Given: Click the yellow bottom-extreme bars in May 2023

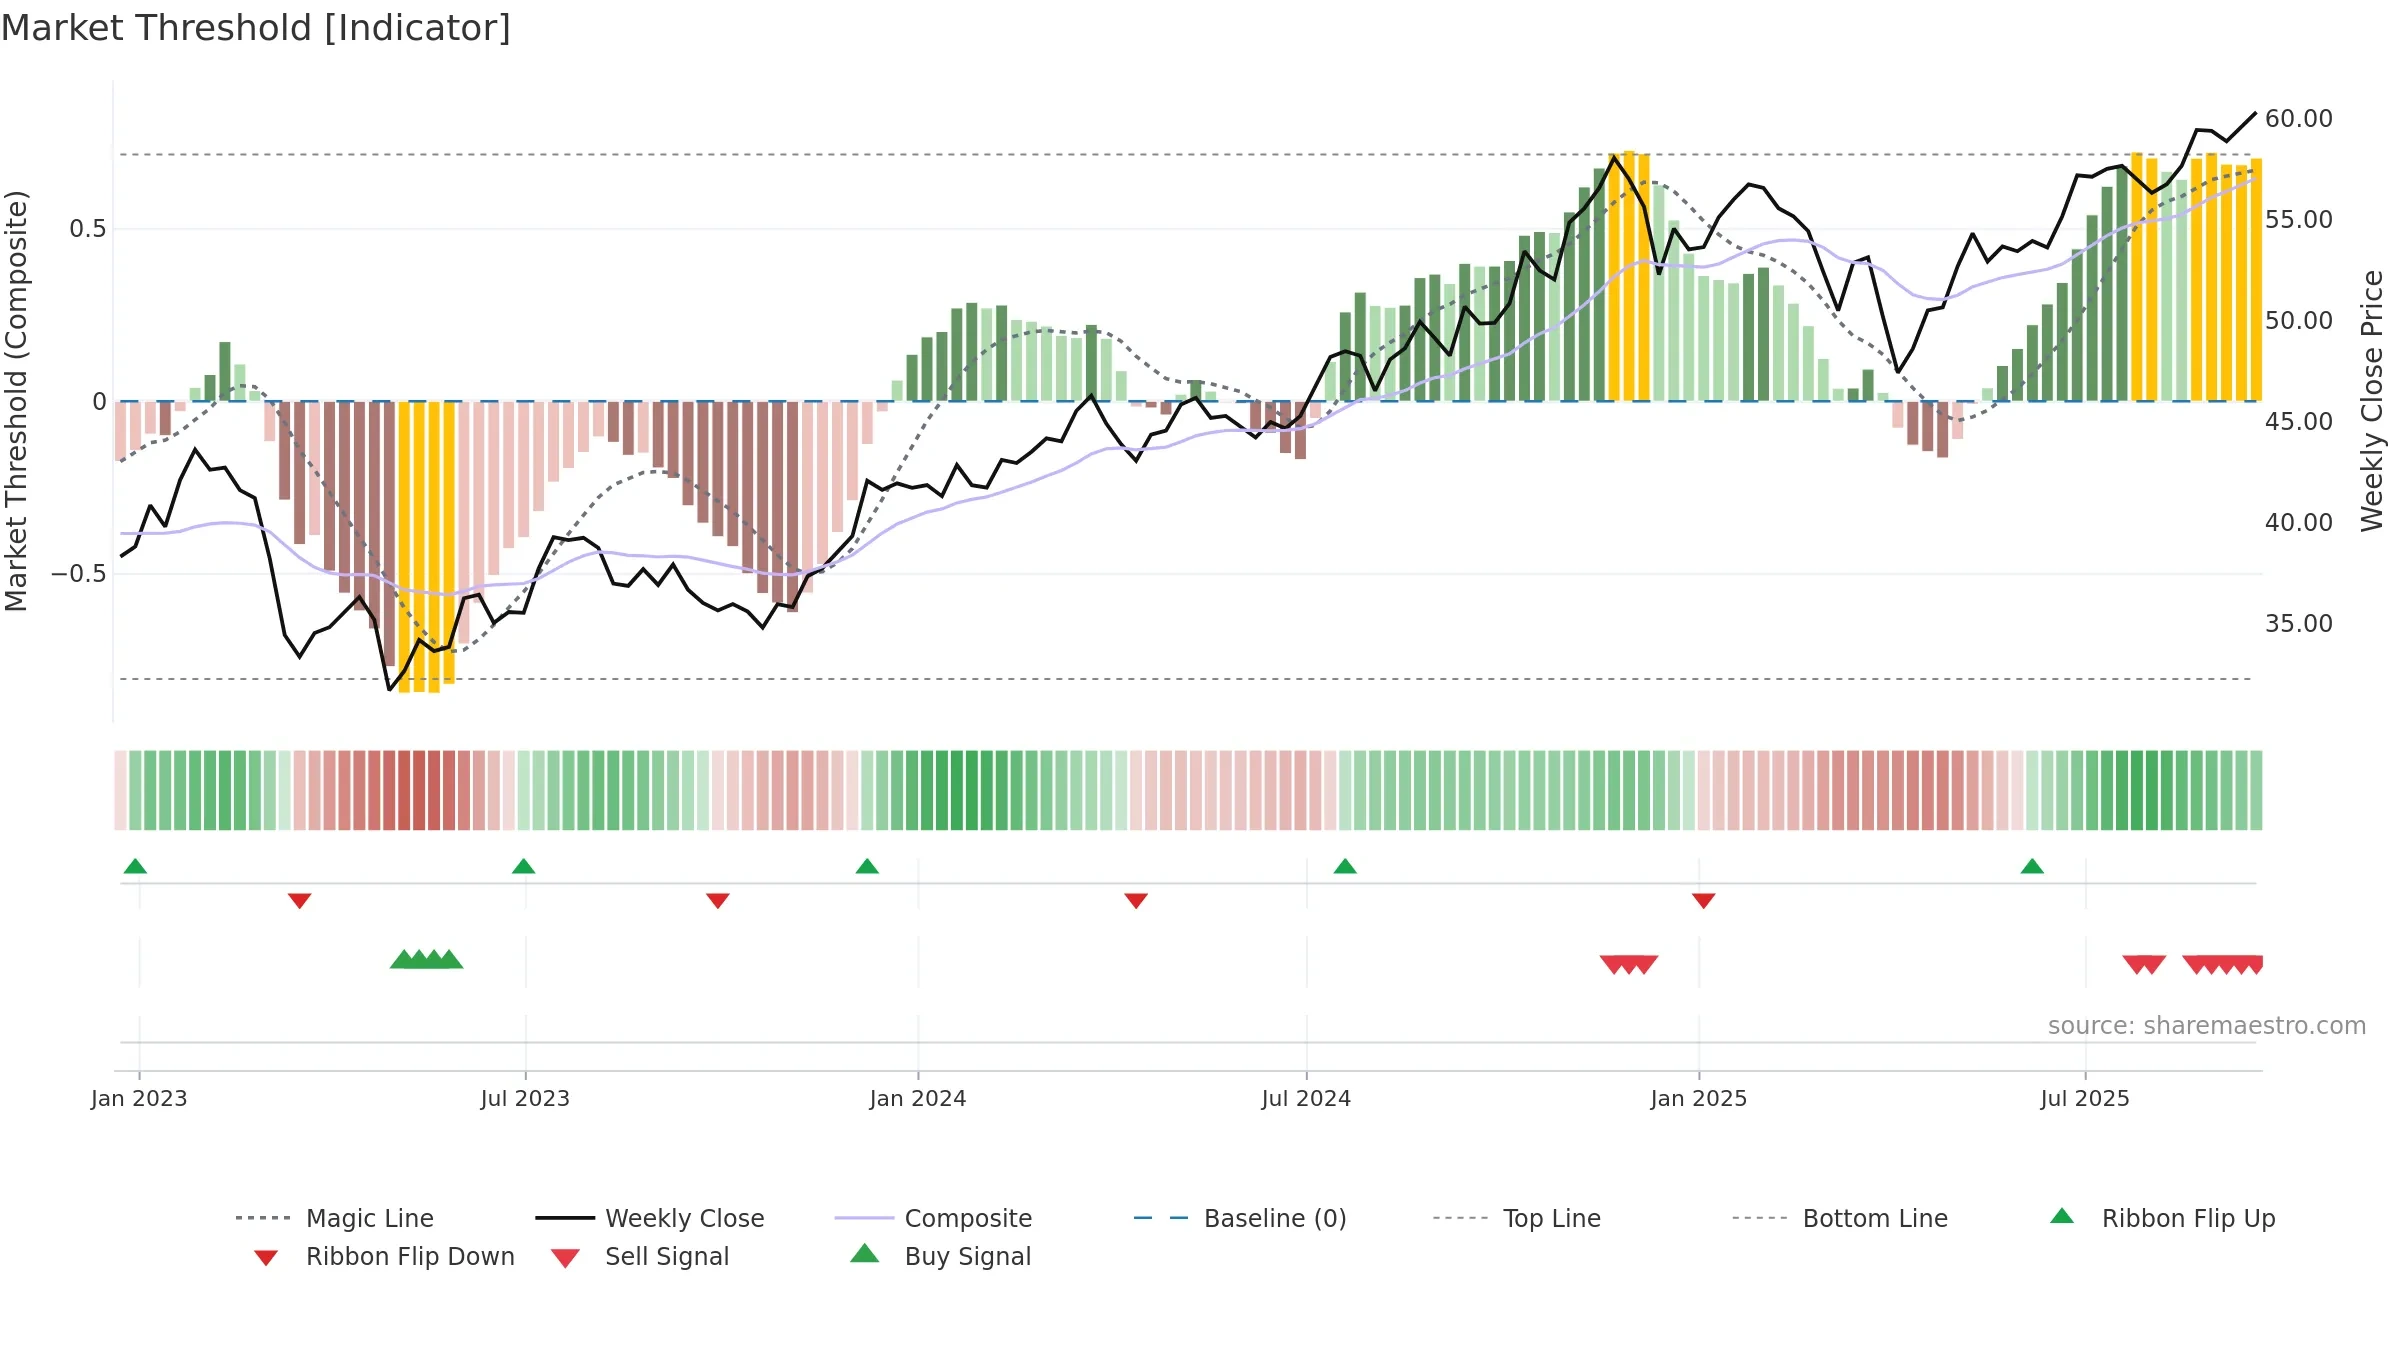Looking at the screenshot, I should pos(427,547).
